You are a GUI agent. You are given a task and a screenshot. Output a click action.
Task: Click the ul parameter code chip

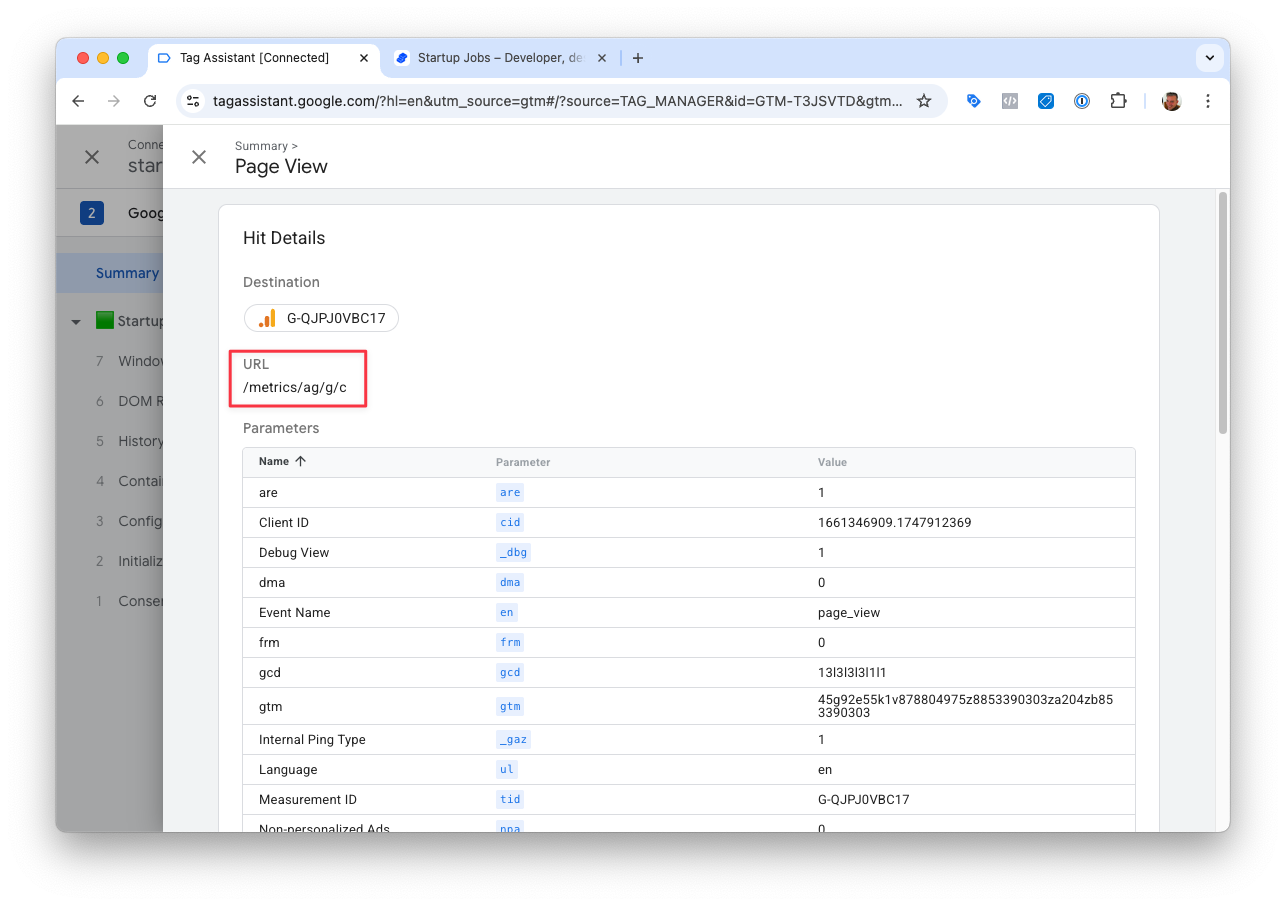[x=507, y=769]
